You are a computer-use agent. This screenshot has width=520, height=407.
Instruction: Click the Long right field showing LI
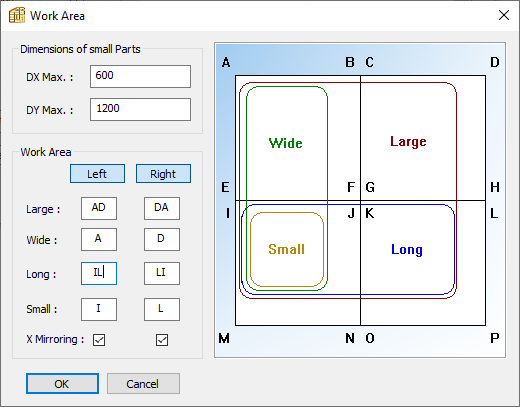pos(162,273)
